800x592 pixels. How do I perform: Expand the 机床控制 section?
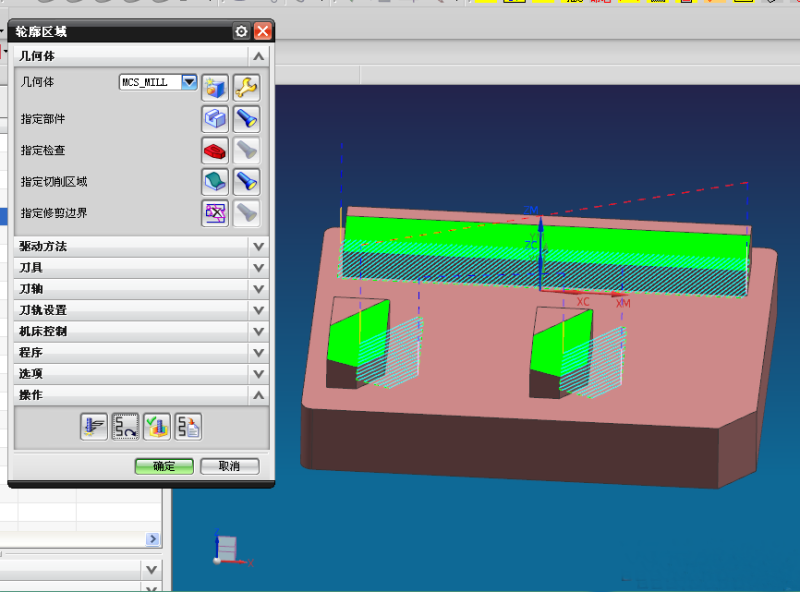258,331
